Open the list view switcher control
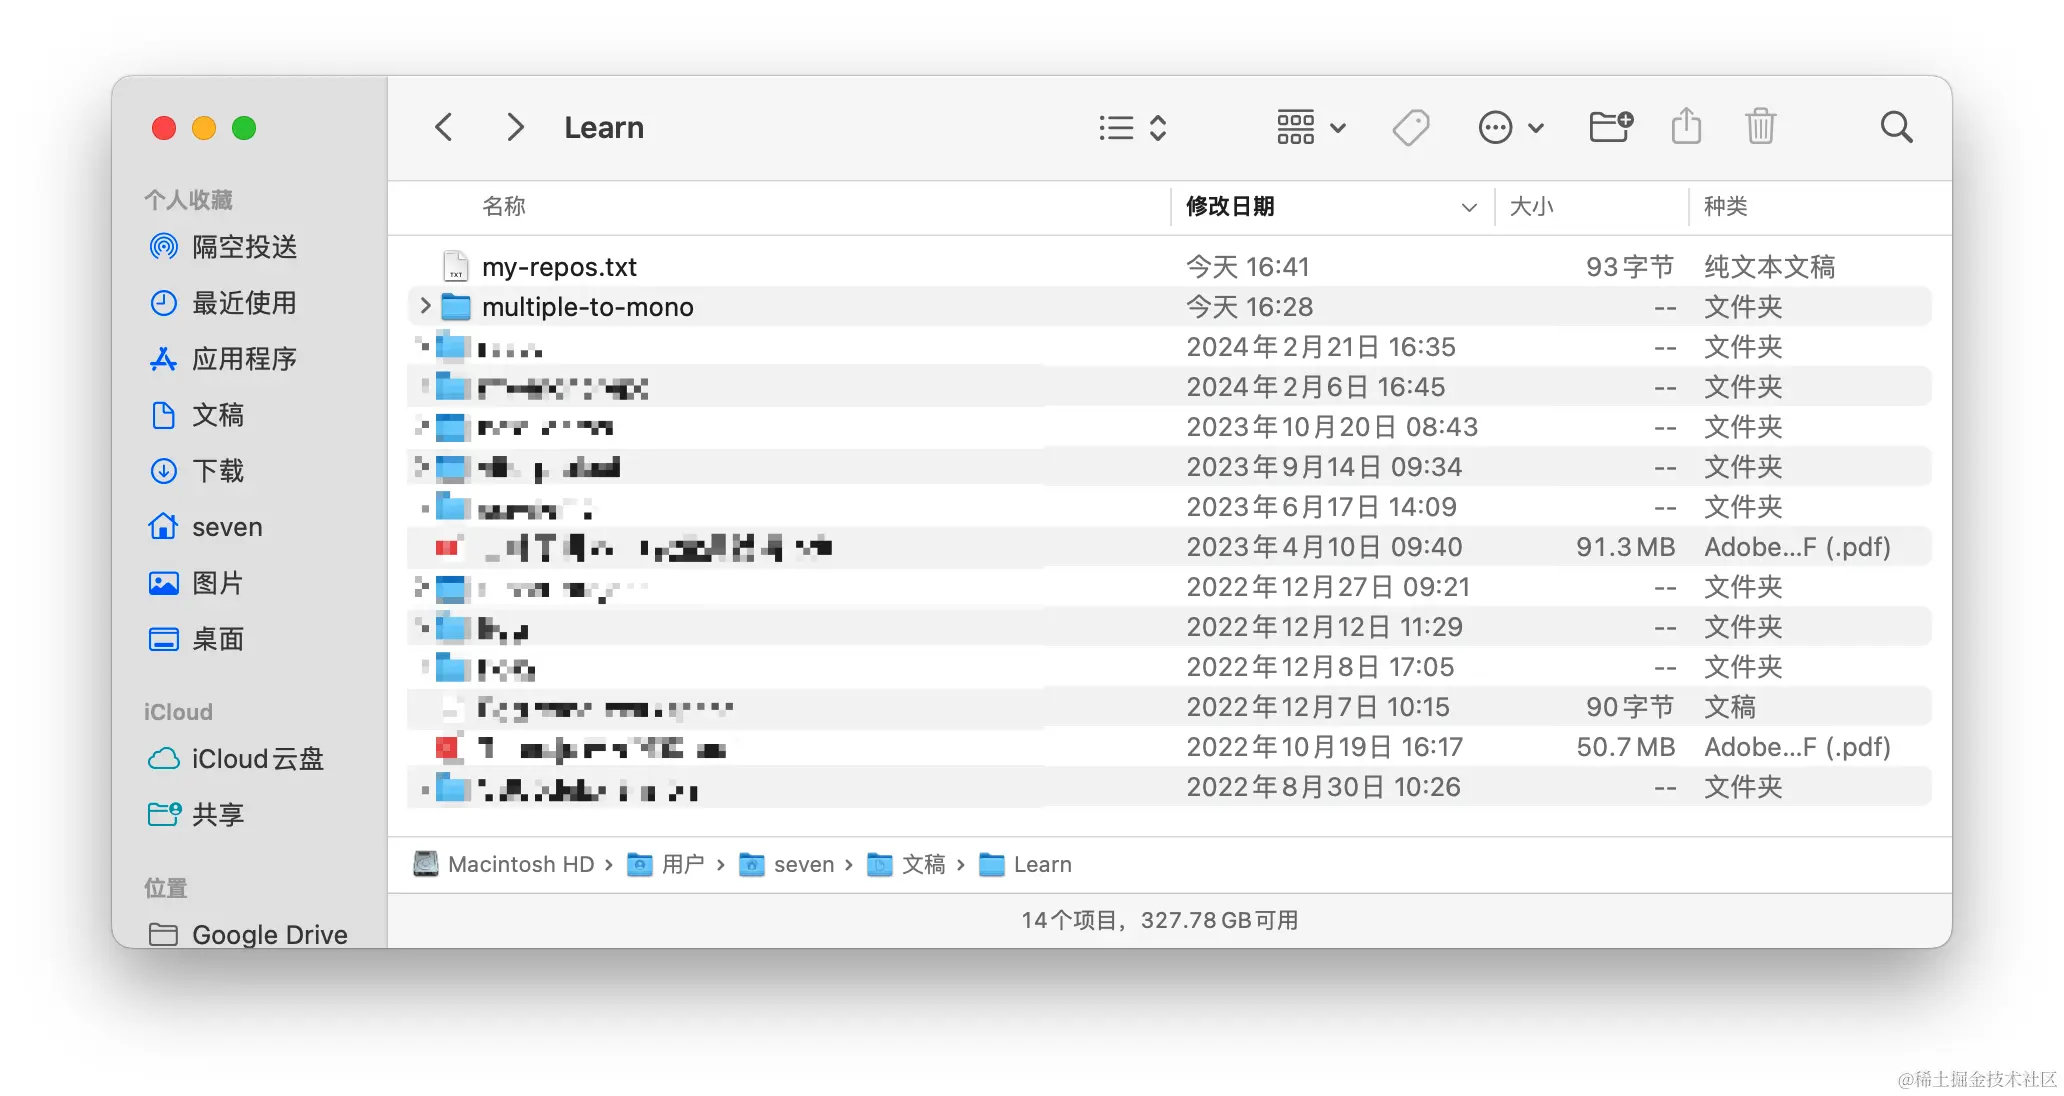This screenshot has width=2064, height=1096. 1132,127
